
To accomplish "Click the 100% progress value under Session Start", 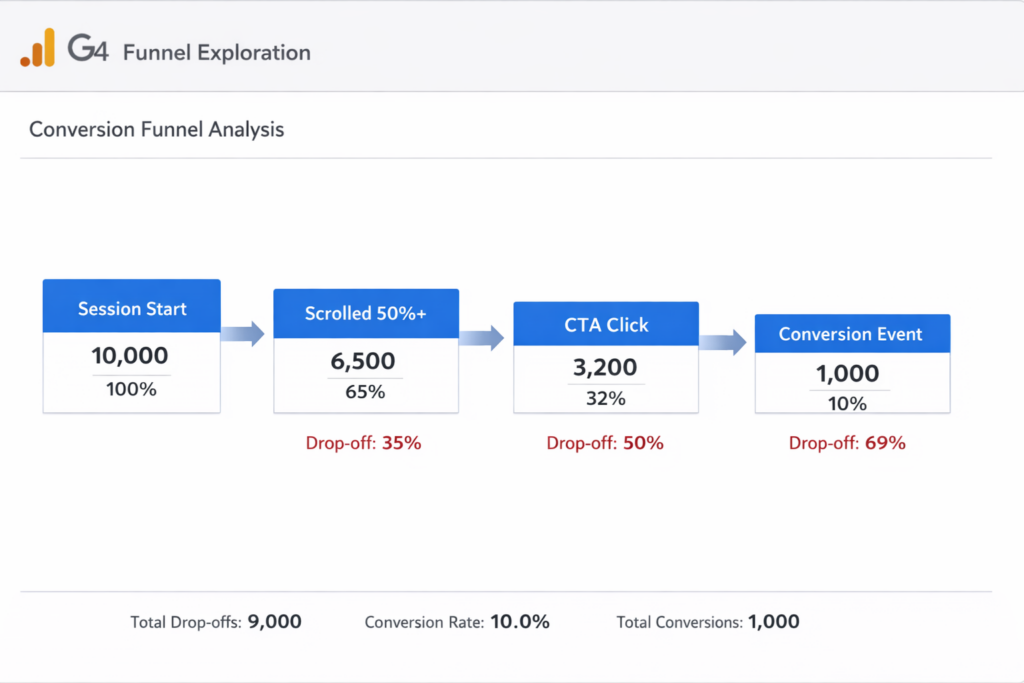I will pos(131,389).
